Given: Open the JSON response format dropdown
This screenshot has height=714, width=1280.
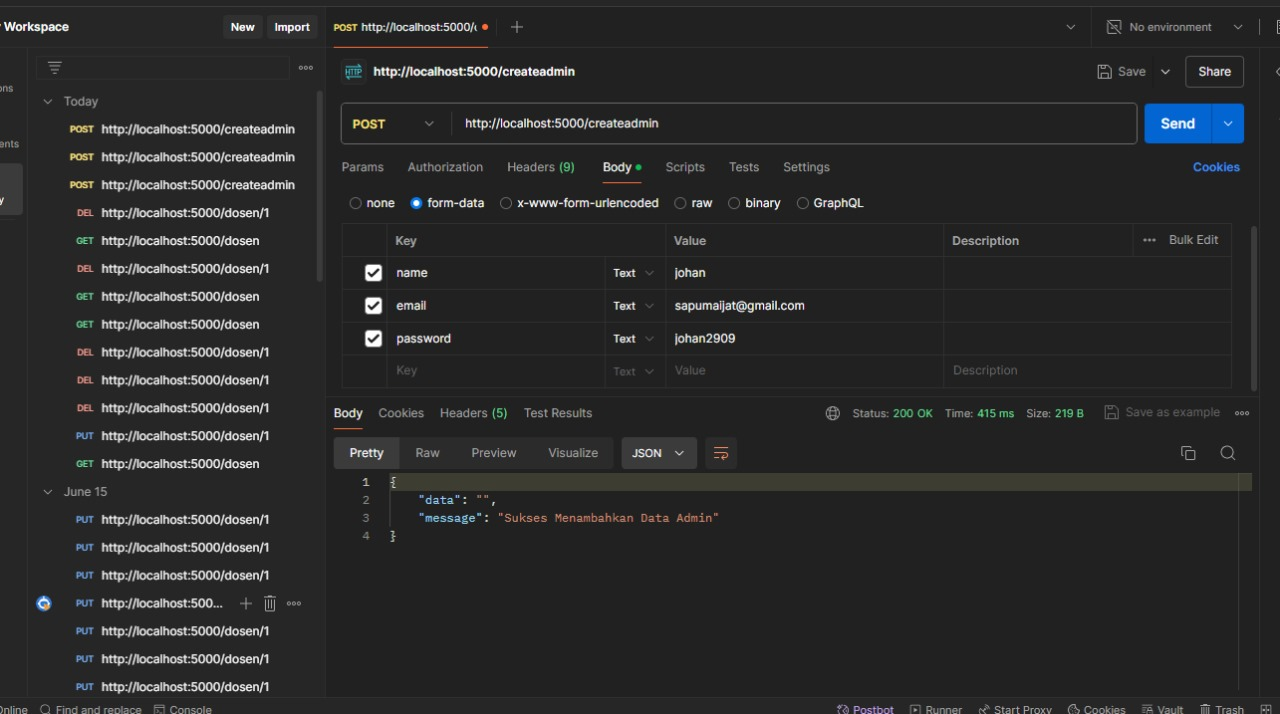Looking at the screenshot, I should tap(659, 453).
